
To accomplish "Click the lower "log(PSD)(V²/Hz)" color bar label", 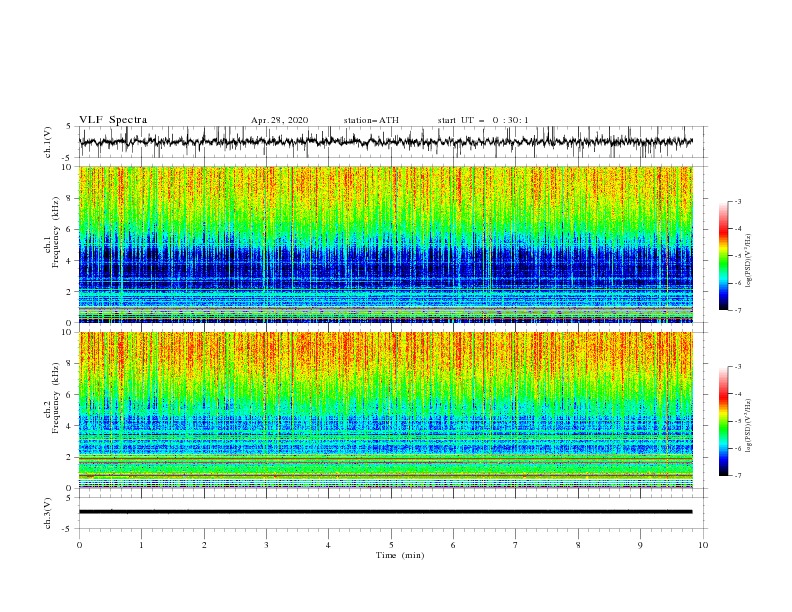I will tap(749, 425).
